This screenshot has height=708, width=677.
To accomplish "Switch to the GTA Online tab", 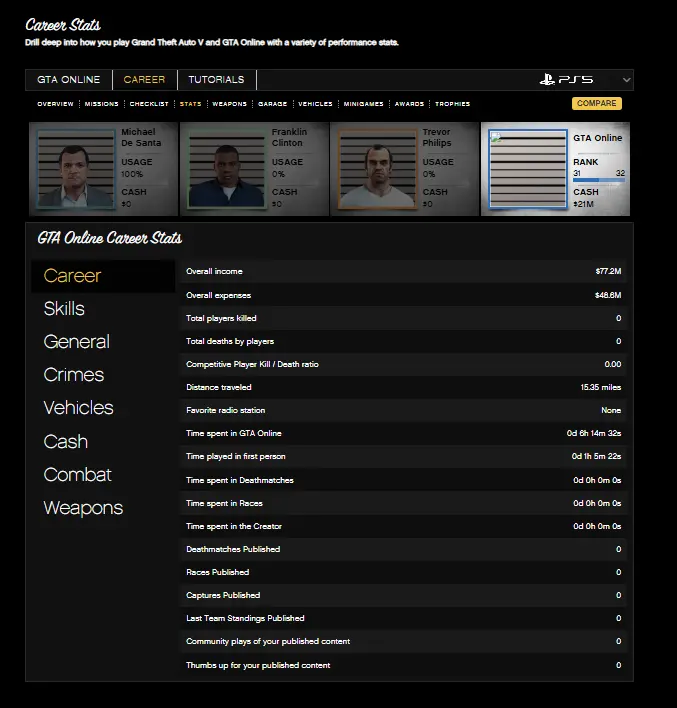I will (x=68, y=80).
